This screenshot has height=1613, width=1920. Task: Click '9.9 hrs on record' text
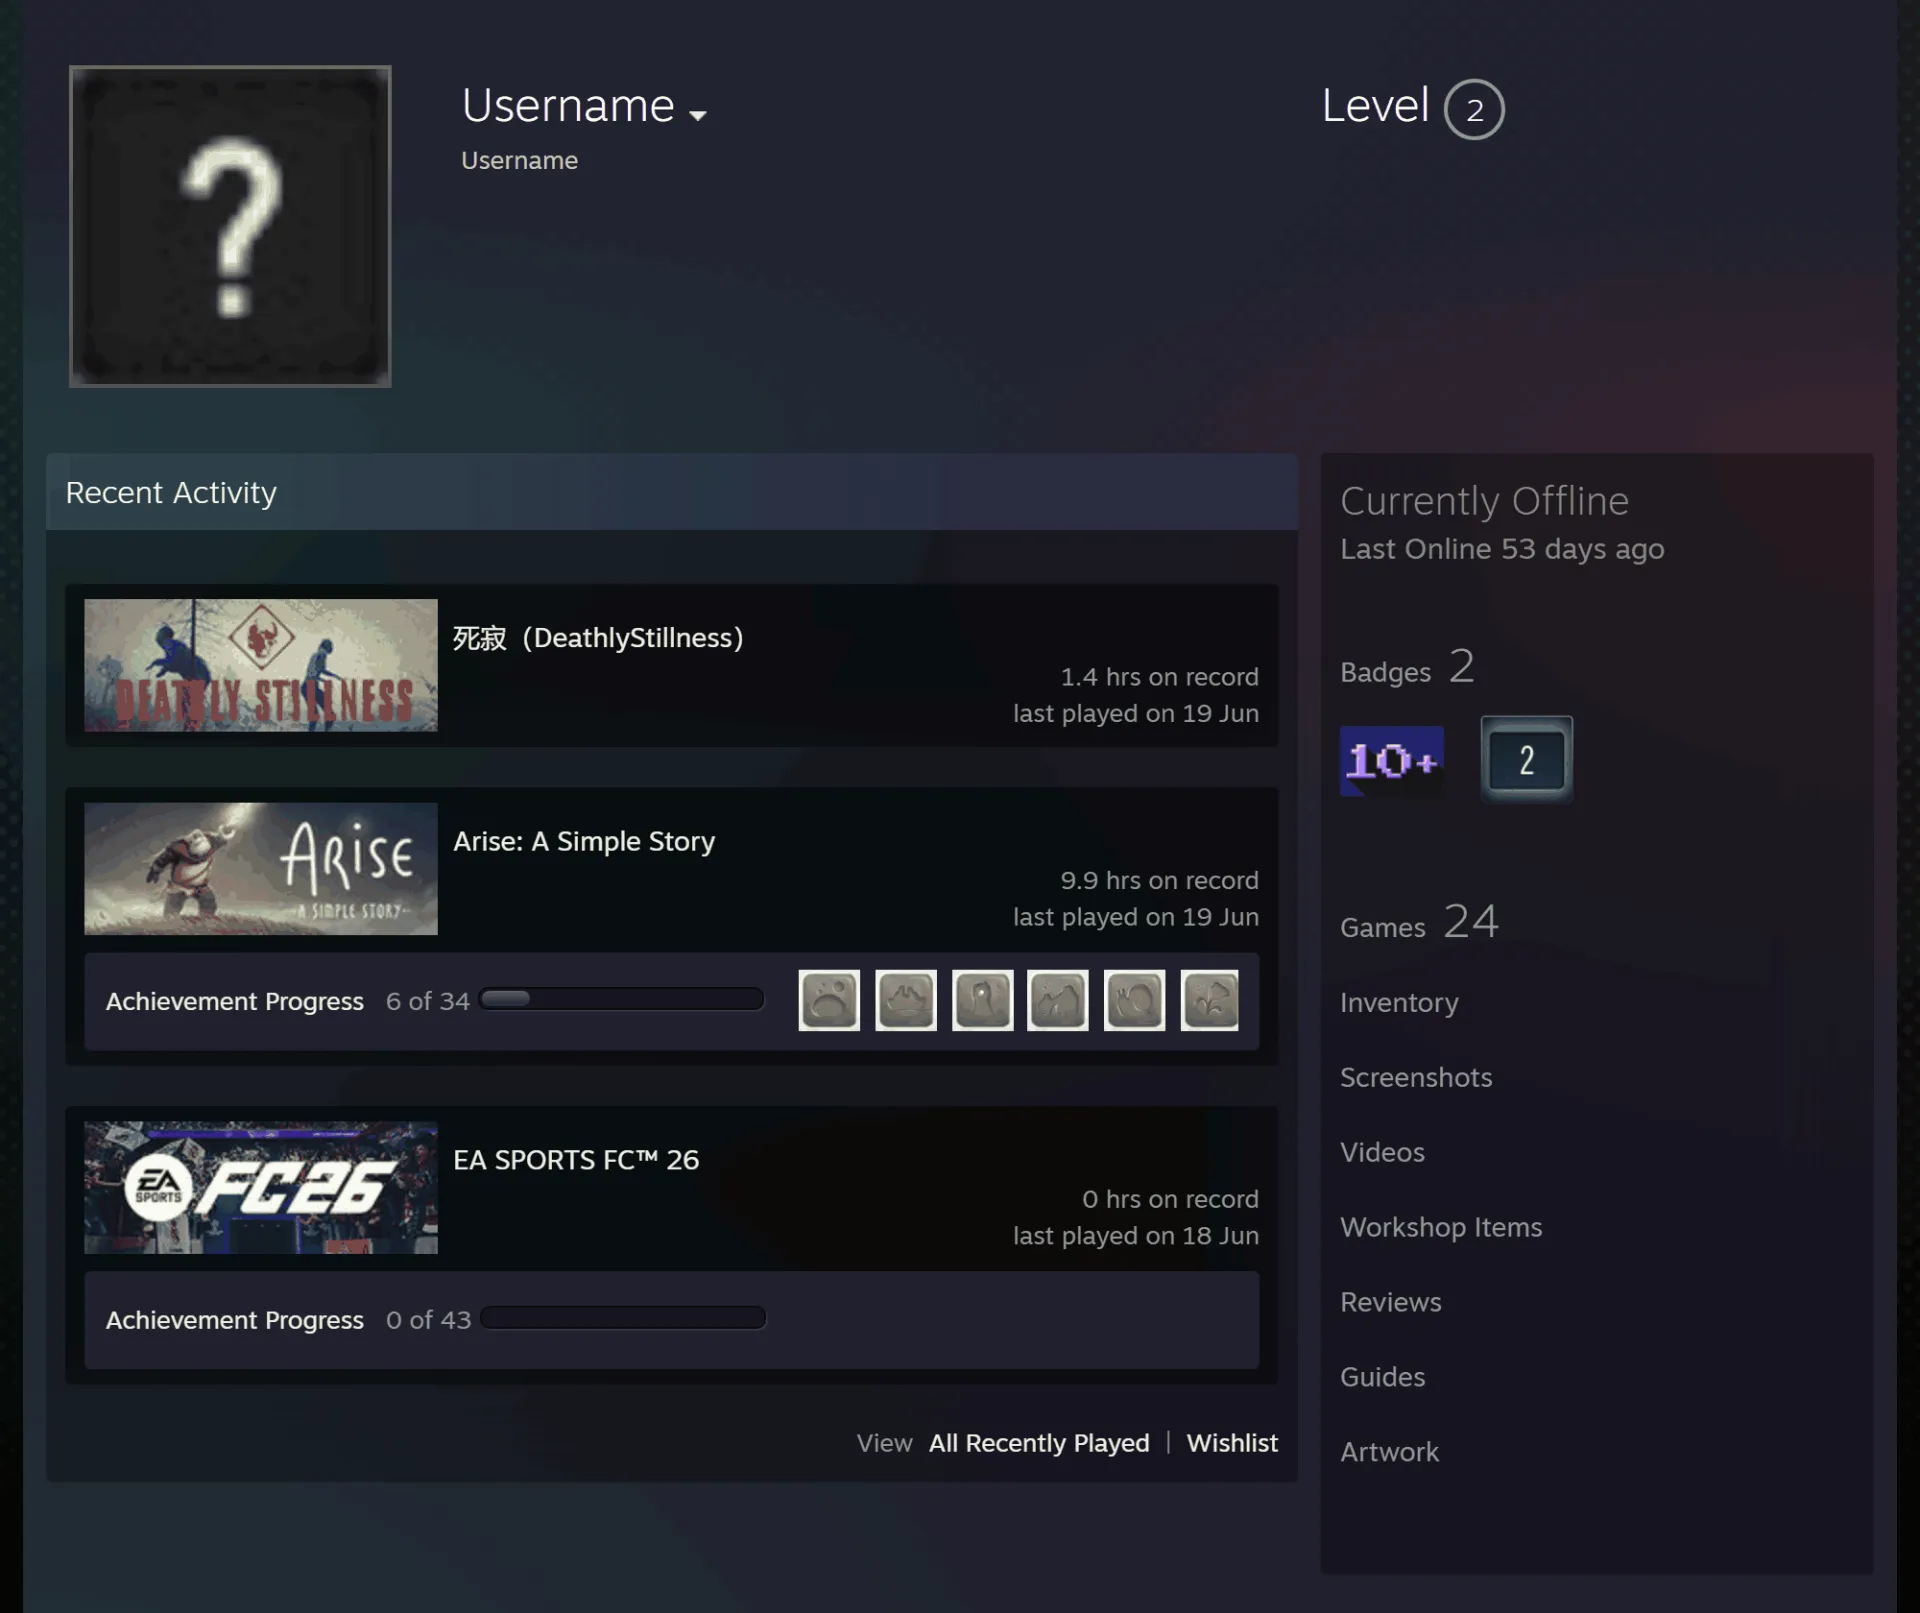coord(1159,881)
